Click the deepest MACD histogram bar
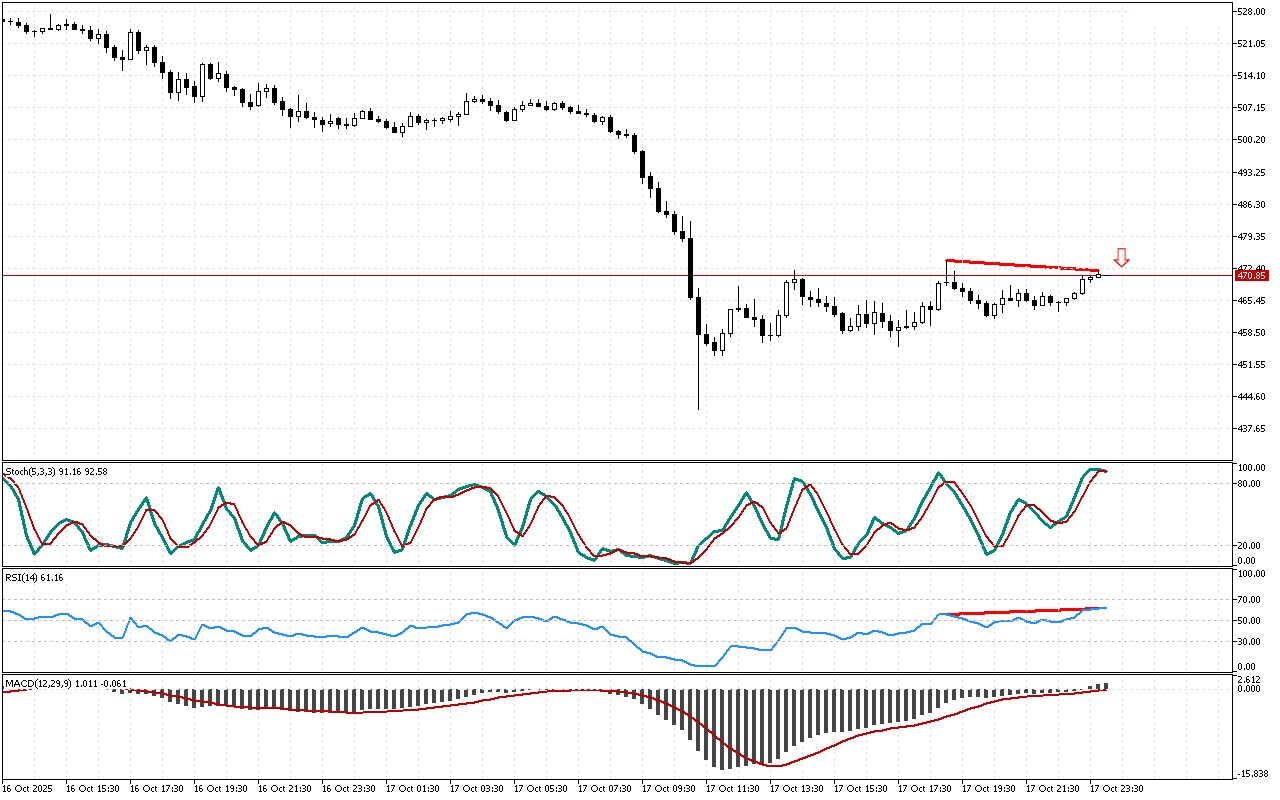 point(724,728)
